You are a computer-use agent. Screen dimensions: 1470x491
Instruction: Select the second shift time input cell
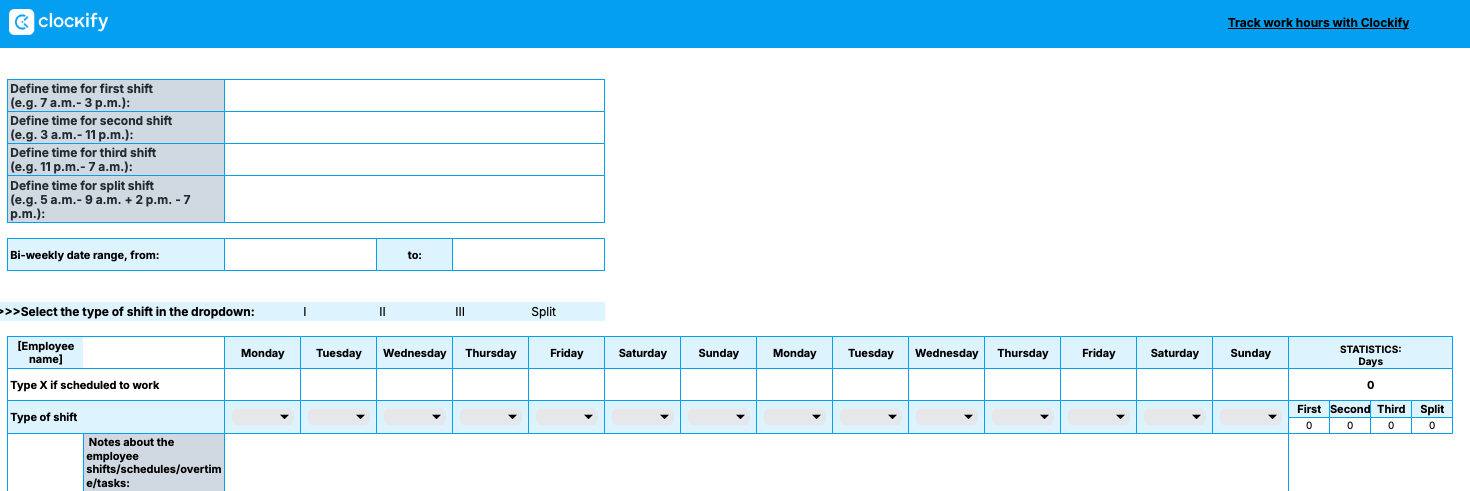pos(414,128)
